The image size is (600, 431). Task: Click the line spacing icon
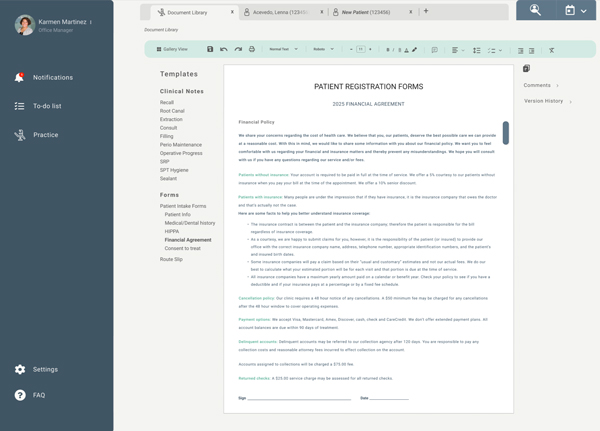point(476,50)
